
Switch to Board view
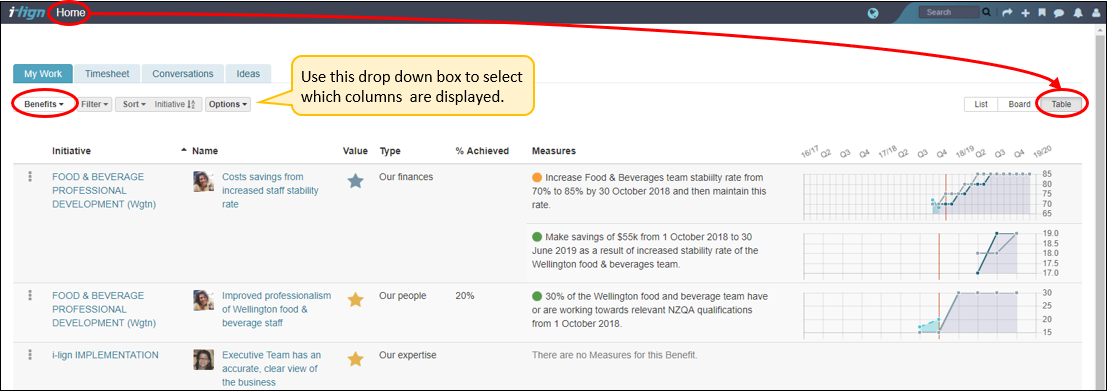click(x=1019, y=104)
